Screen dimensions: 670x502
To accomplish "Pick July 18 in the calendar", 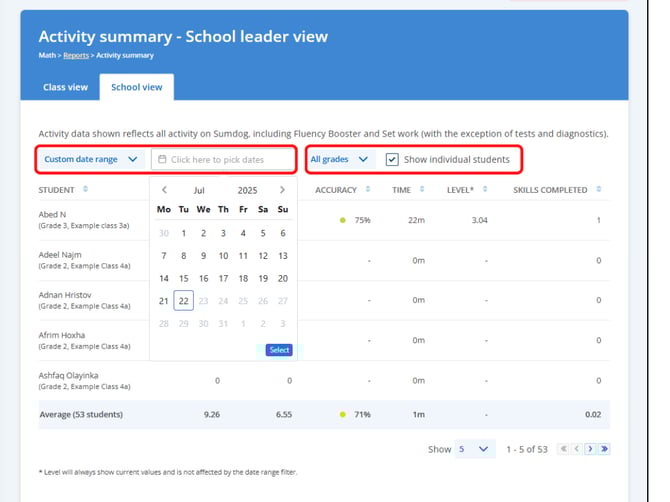I will tap(243, 279).
